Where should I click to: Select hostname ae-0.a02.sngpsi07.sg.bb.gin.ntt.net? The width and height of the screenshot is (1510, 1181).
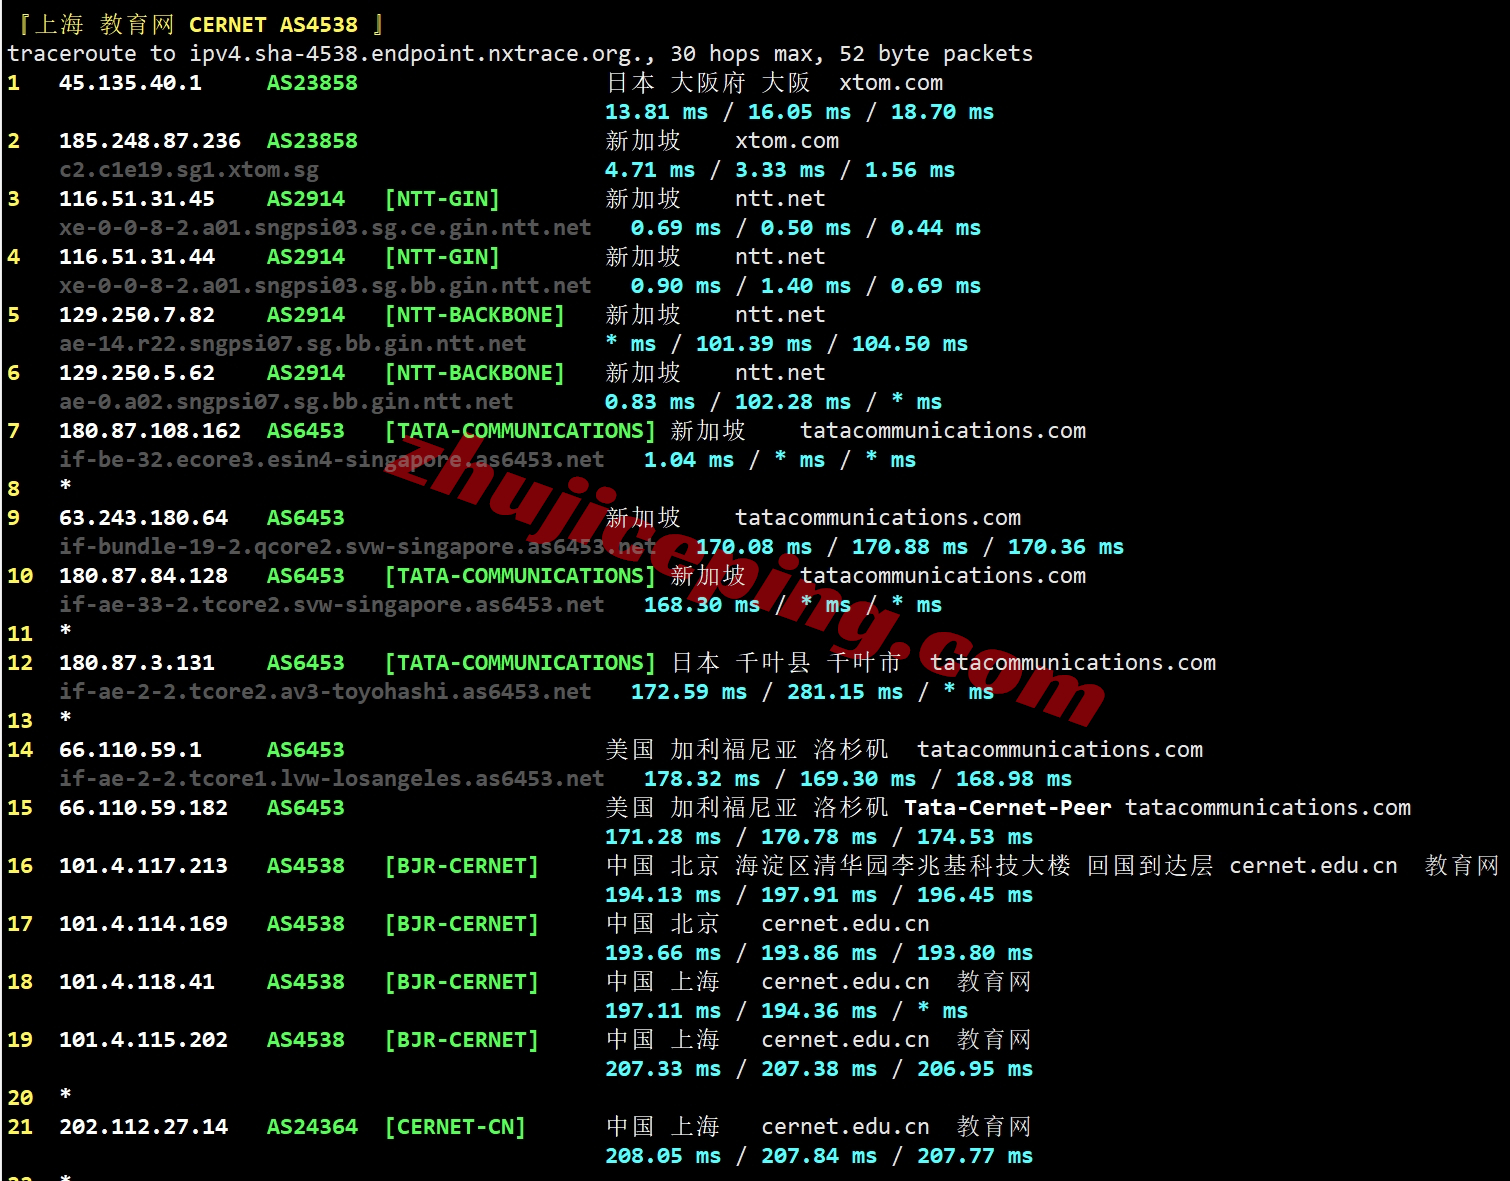pos(286,401)
